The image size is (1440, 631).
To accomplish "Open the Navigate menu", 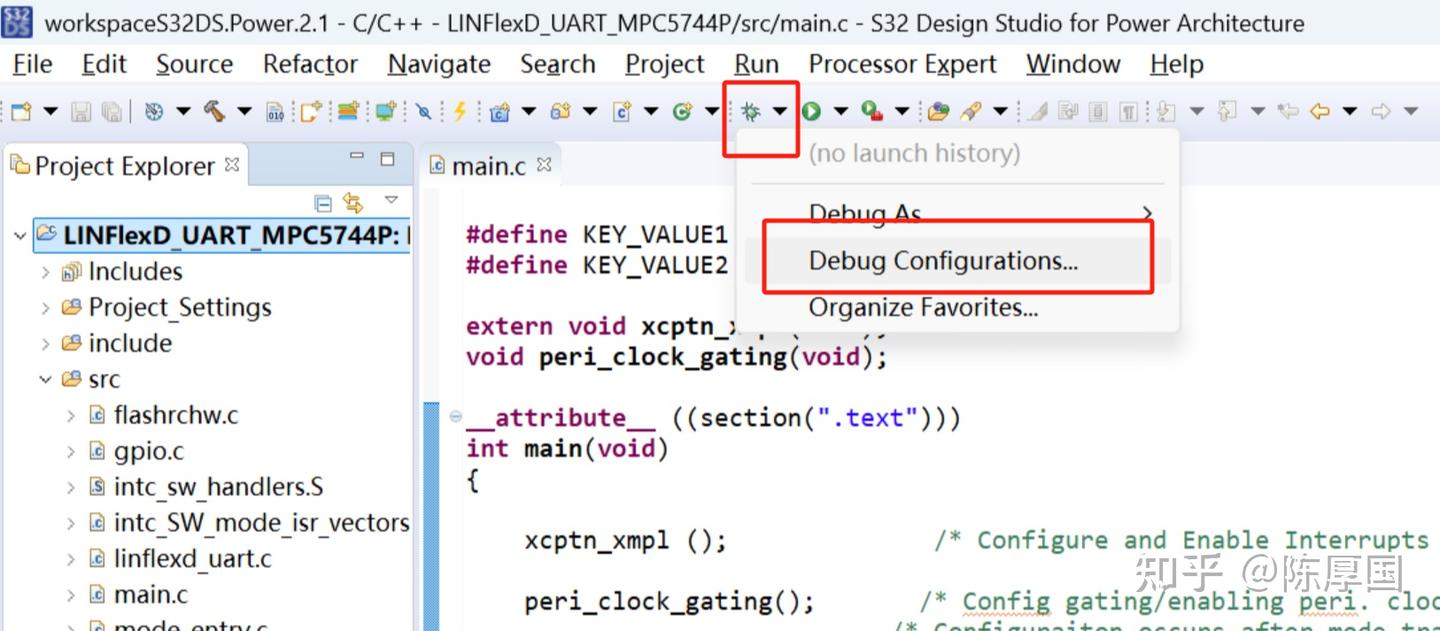I will pos(439,64).
